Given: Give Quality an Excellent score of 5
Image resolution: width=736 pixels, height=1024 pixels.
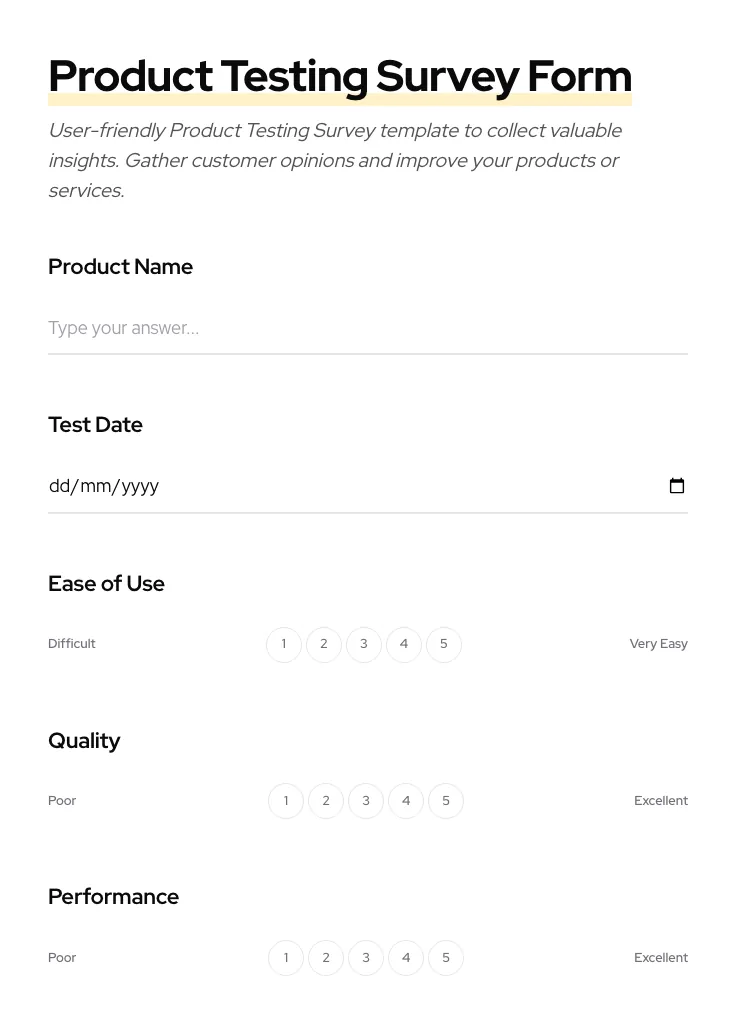Looking at the screenshot, I should point(445,800).
